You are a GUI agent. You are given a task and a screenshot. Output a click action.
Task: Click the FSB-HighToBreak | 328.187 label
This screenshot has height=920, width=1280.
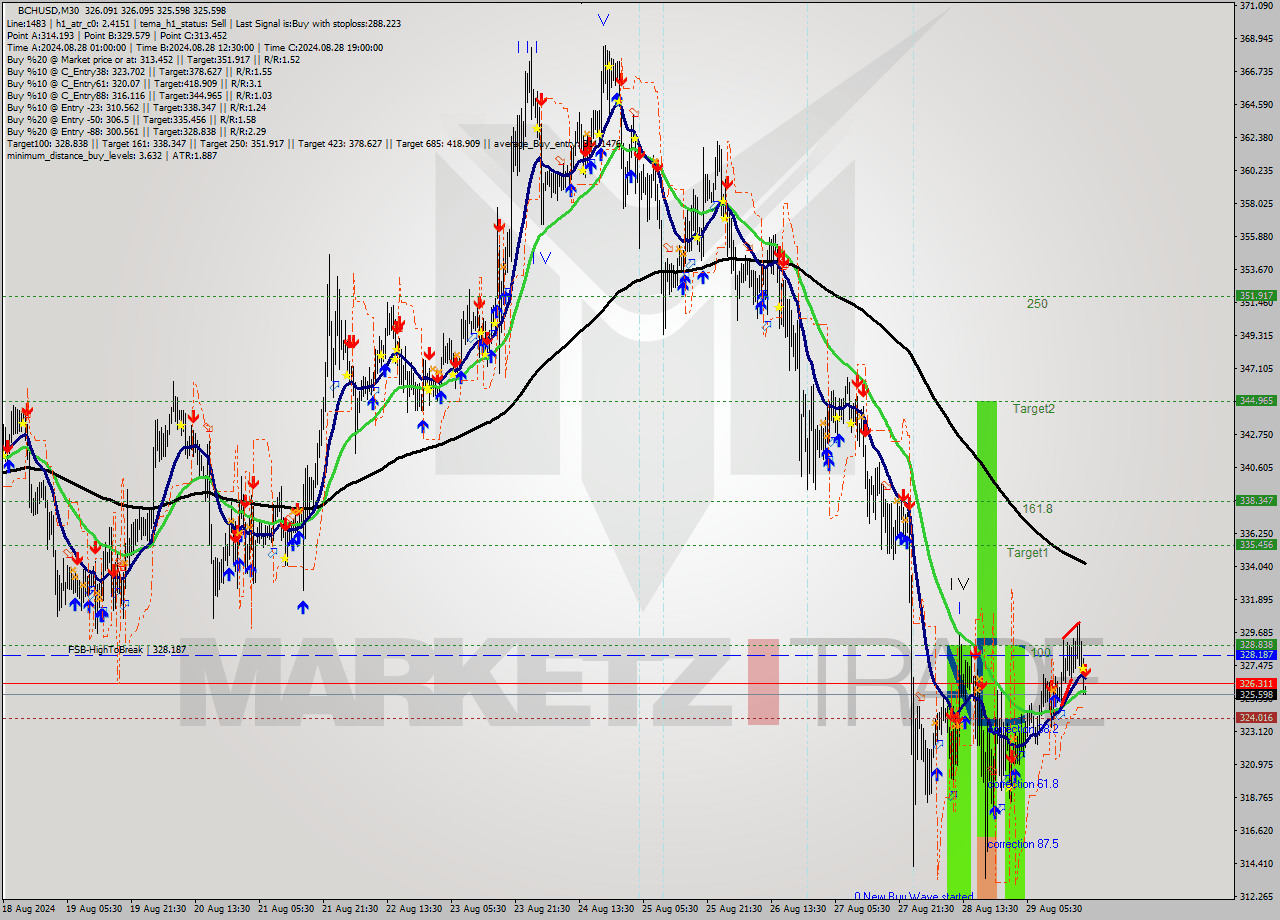(x=127, y=650)
